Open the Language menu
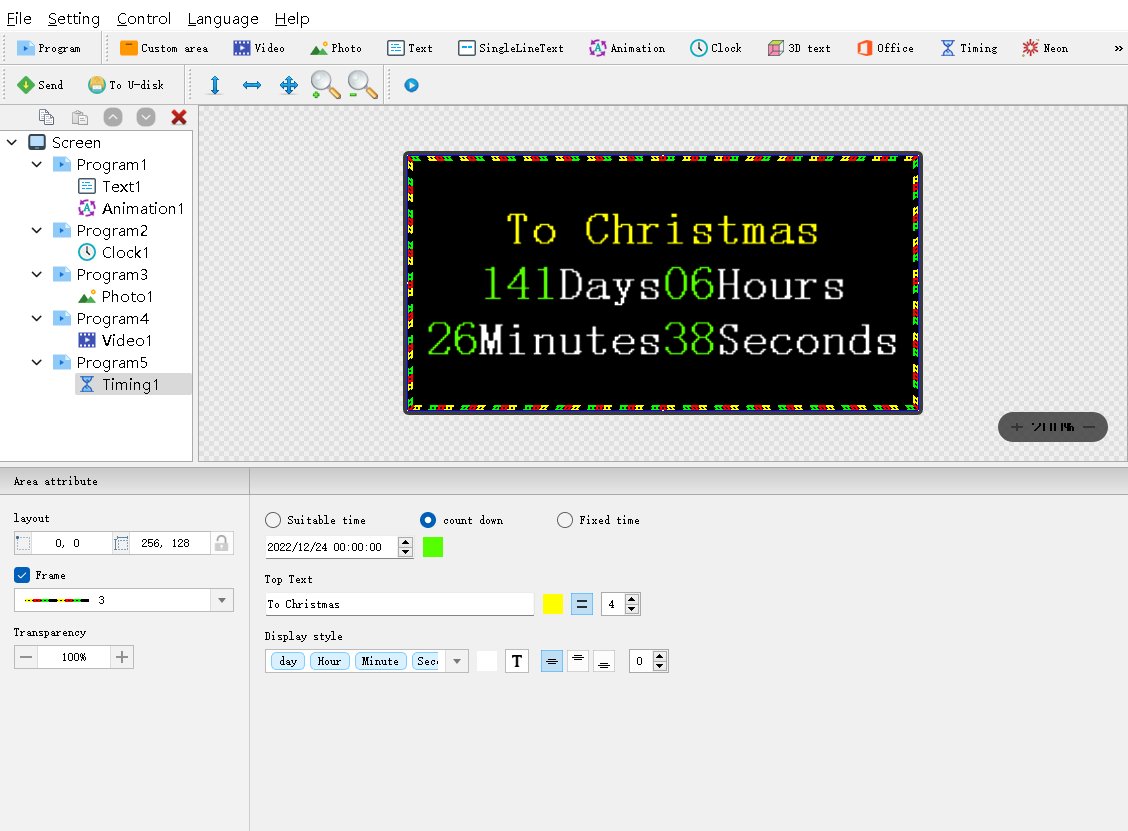Image resolution: width=1128 pixels, height=831 pixels. click(223, 19)
